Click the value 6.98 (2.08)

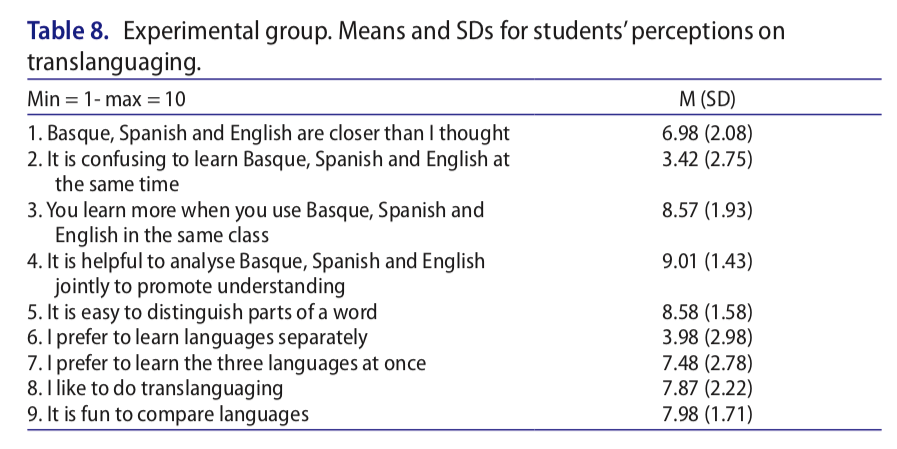click(706, 133)
